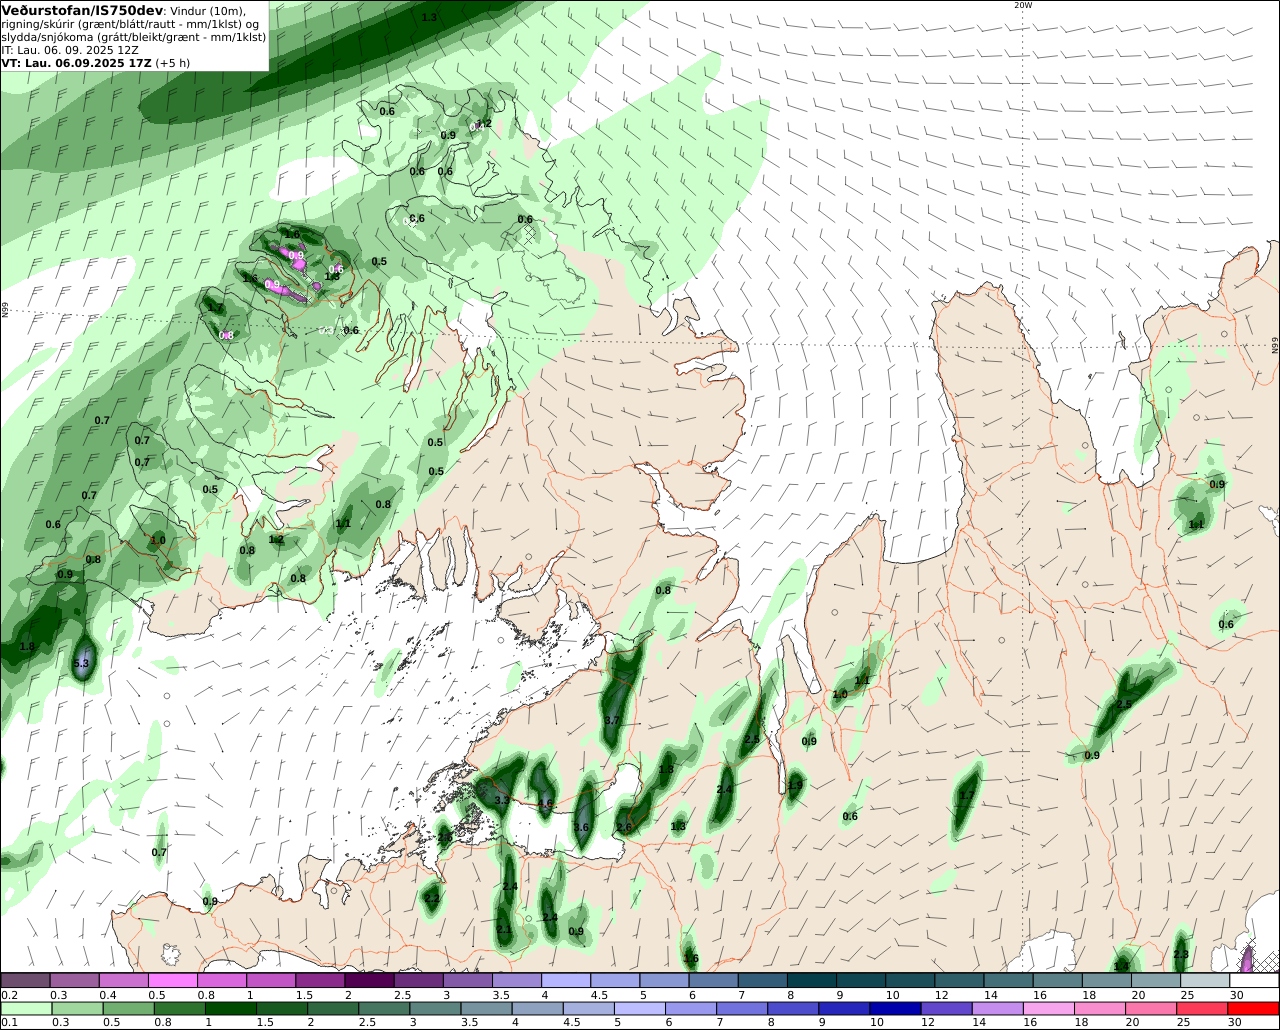Select the snow scale swatch labeled 14
1280x1030 pixels.
point(1008,981)
